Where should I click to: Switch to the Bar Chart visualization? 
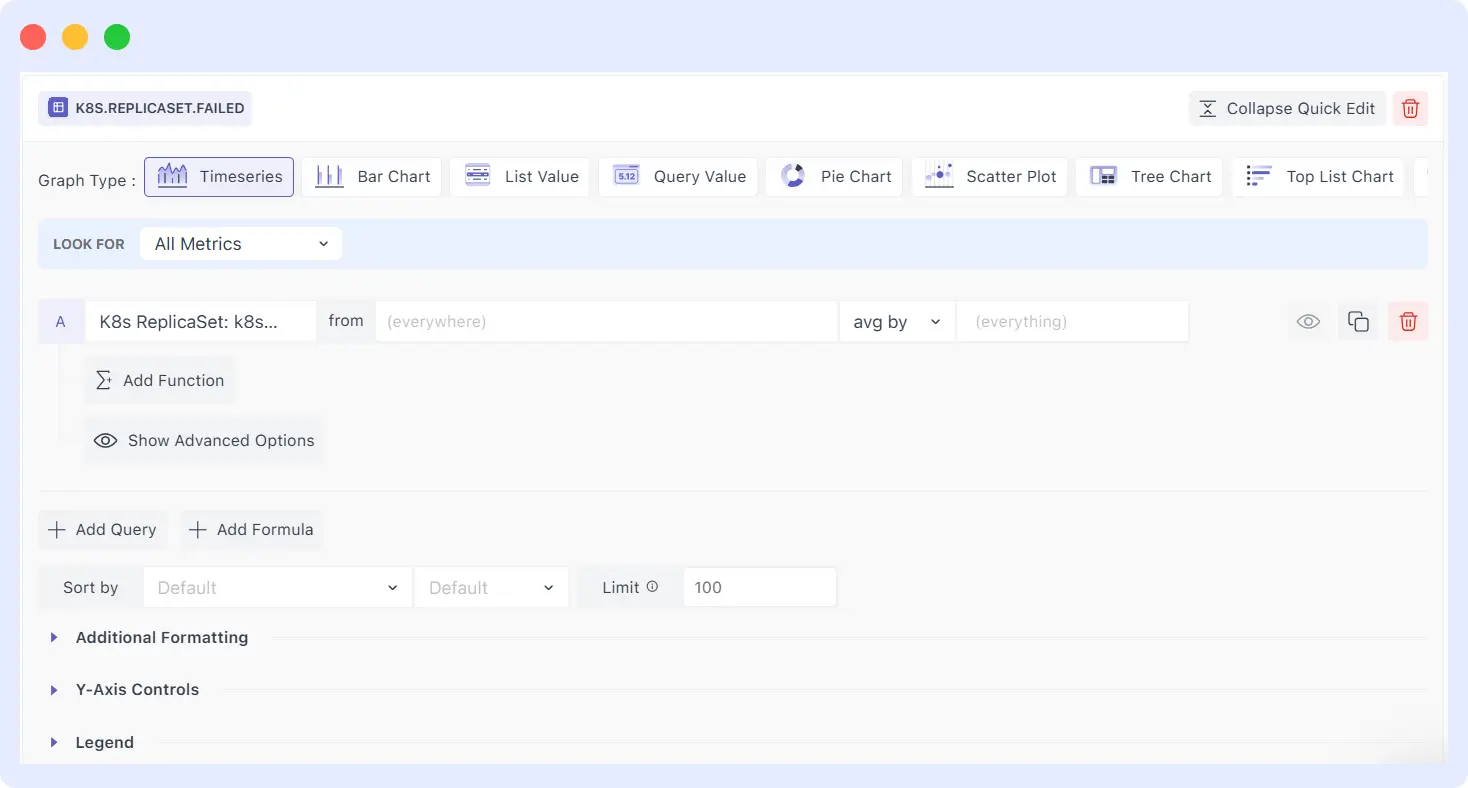[371, 176]
